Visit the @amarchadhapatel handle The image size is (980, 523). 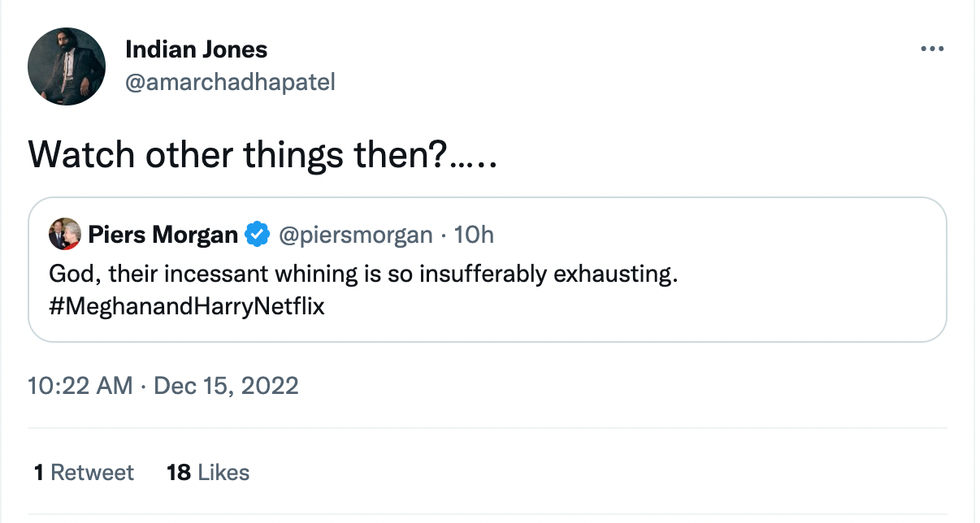point(230,83)
